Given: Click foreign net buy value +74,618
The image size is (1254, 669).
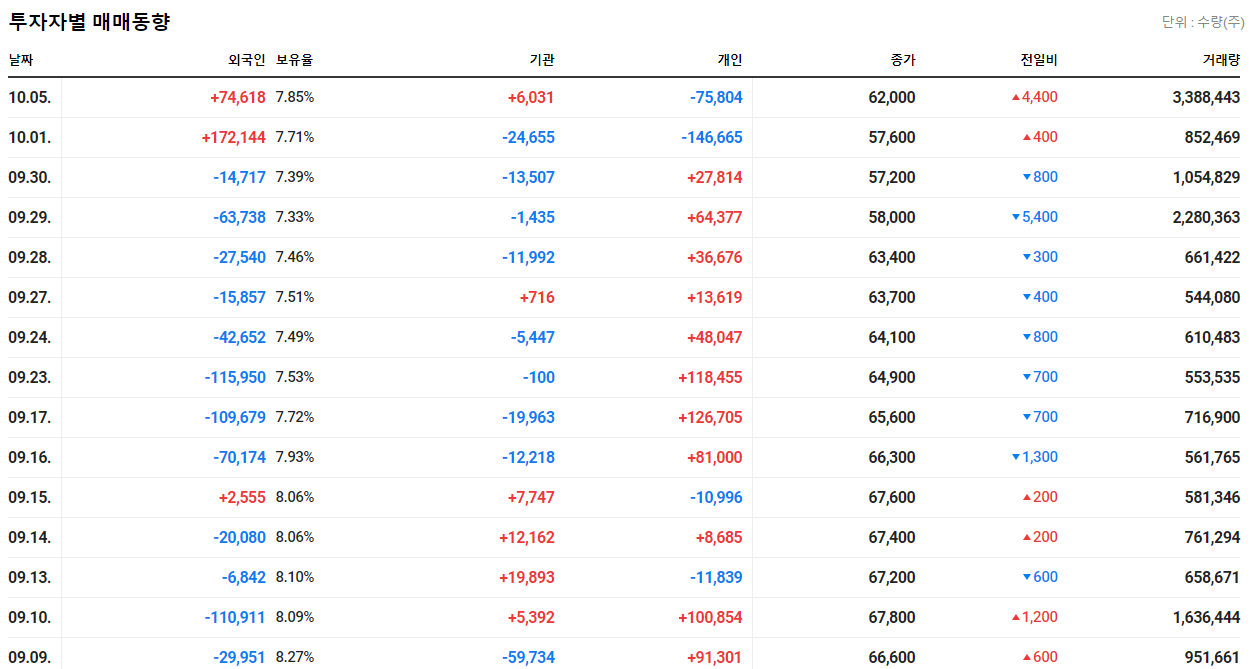Looking at the screenshot, I should (238, 97).
